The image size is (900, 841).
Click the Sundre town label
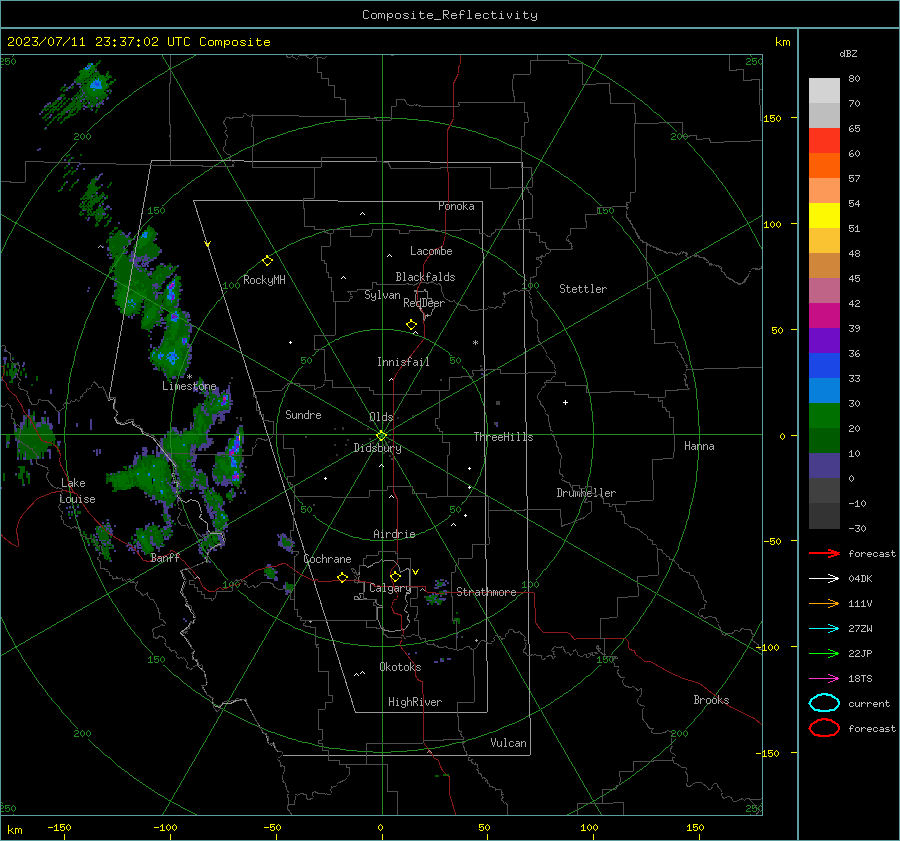[303, 414]
